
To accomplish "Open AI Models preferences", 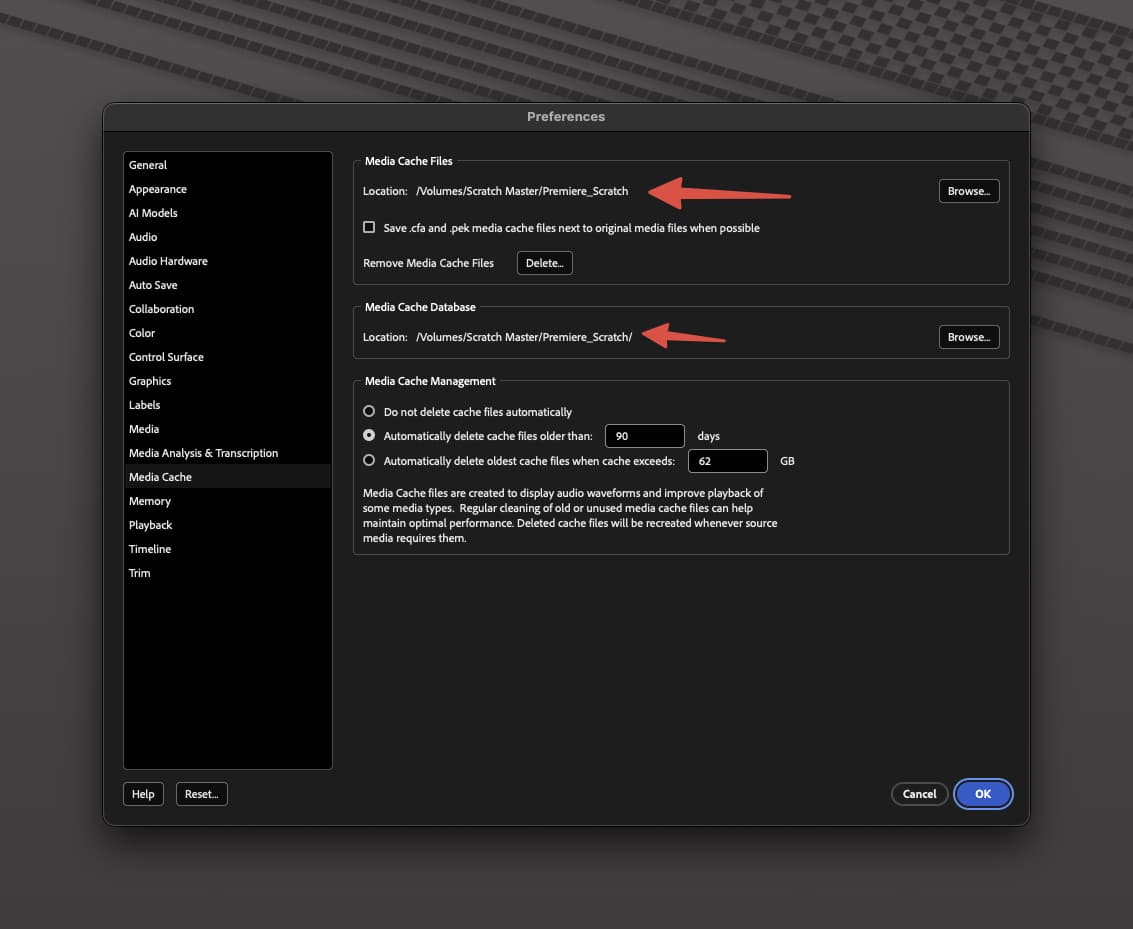I will pos(153,213).
